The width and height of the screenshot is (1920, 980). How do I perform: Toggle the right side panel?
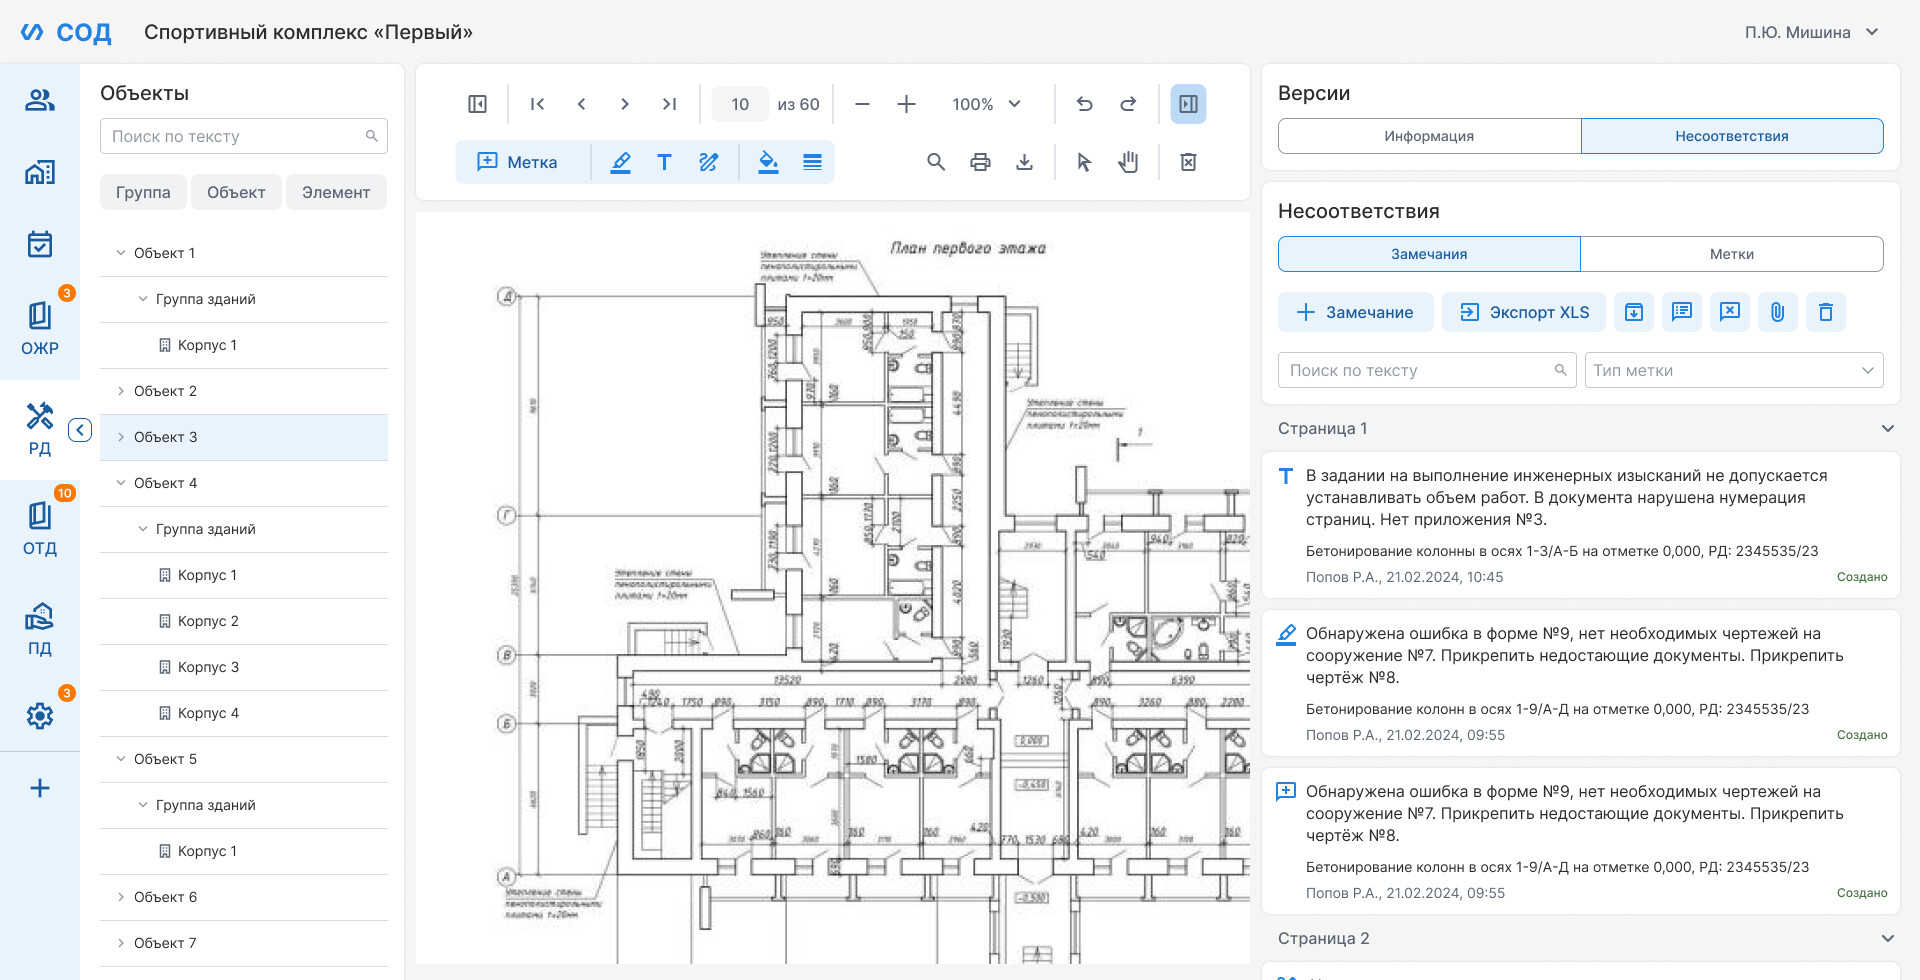click(1188, 104)
